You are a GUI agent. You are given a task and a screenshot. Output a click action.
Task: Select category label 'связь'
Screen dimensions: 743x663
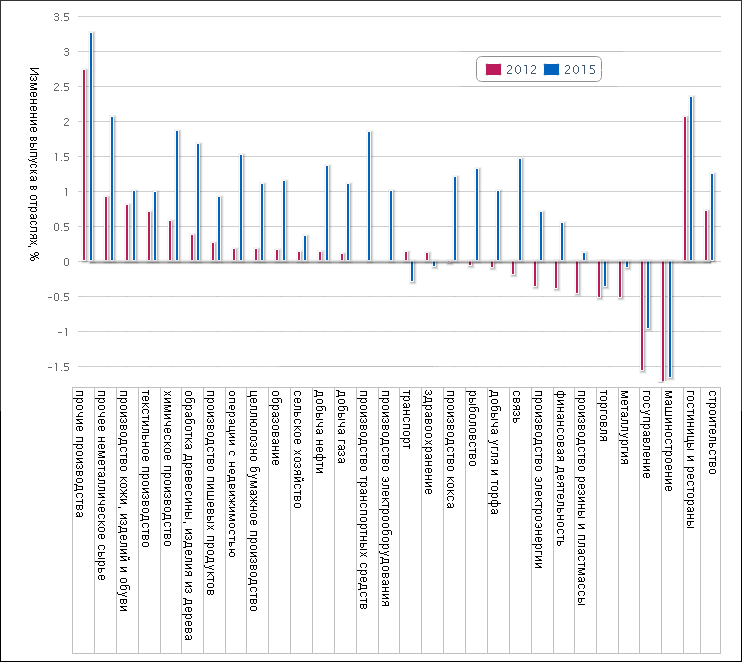click(516, 407)
